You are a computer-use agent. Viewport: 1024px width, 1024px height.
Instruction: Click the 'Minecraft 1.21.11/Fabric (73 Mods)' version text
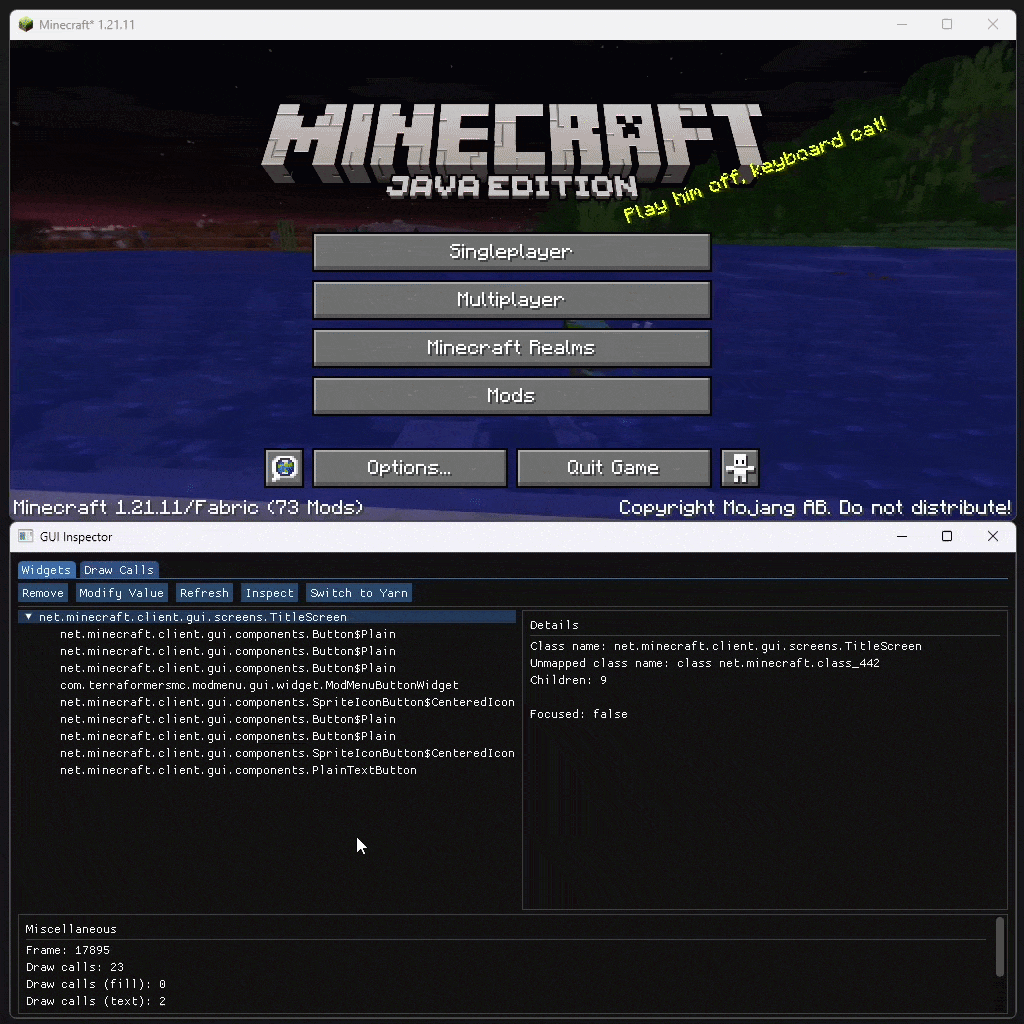point(188,508)
